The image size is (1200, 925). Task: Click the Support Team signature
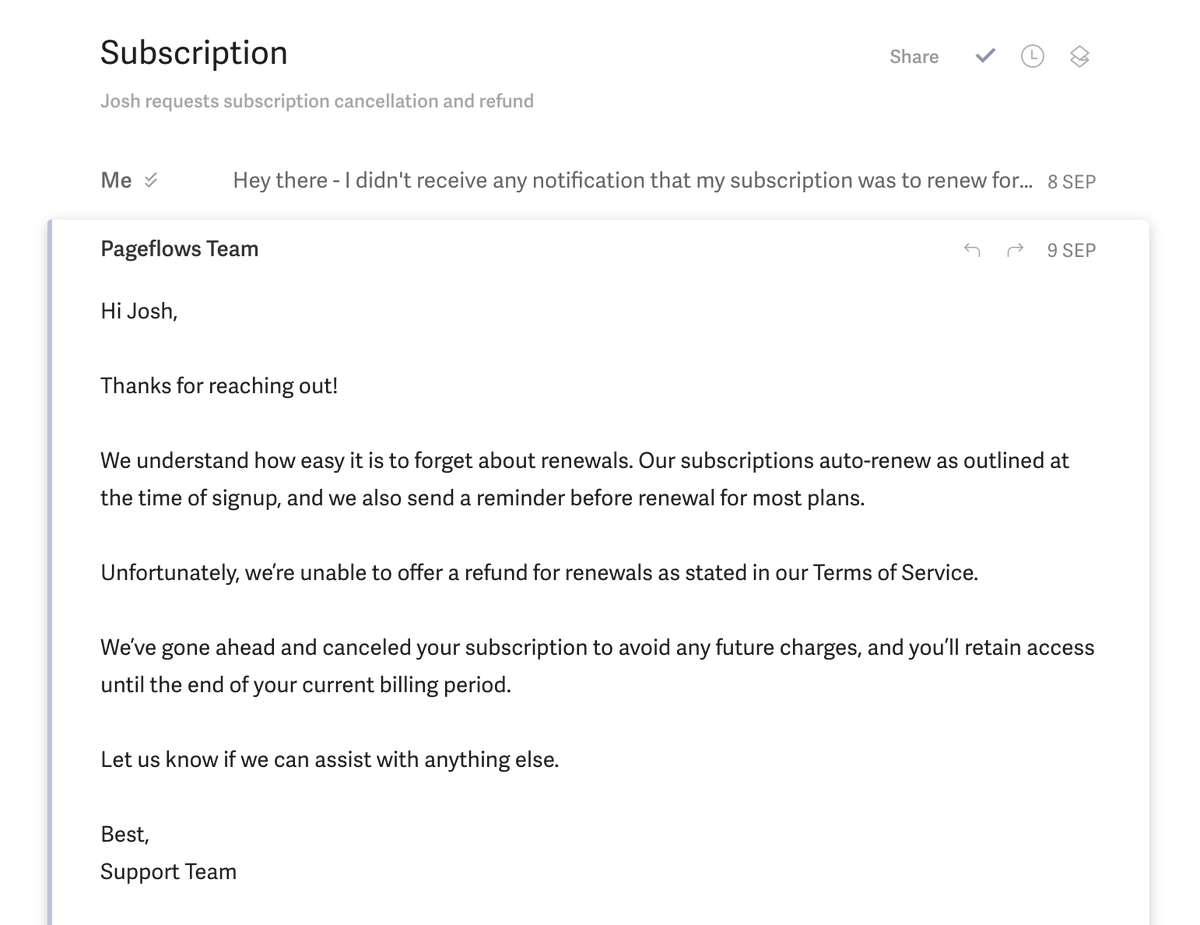coord(168,872)
